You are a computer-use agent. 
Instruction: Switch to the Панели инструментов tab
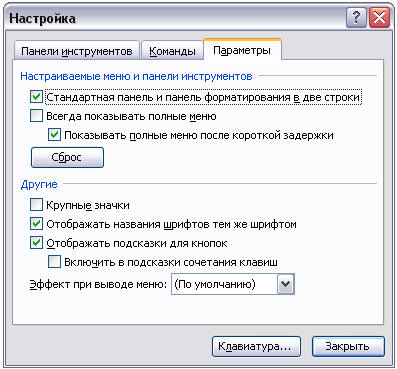pos(77,51)
